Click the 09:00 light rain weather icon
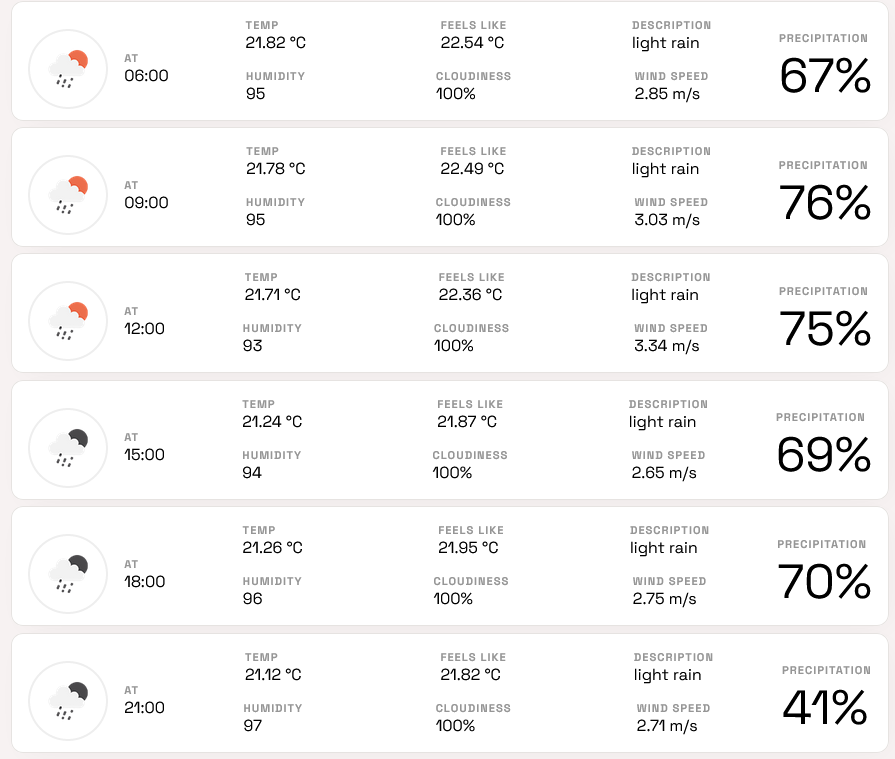895x759 pixels. click(68, 195)
